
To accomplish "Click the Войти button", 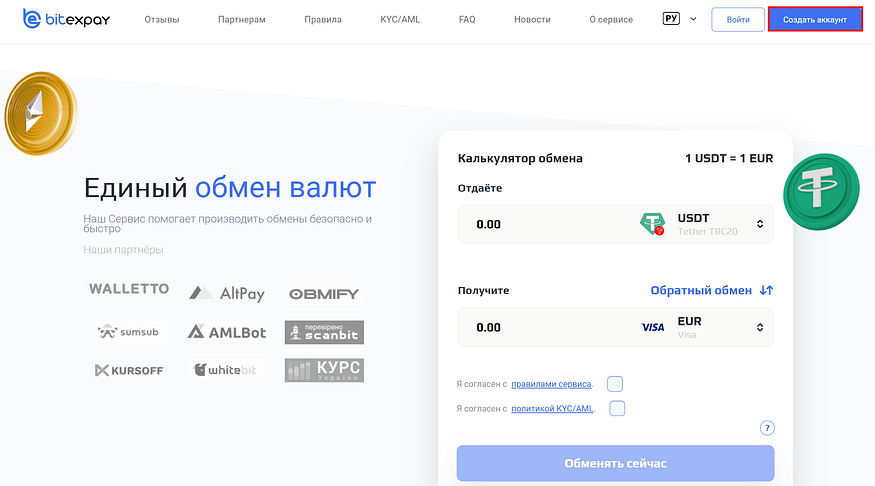I will click(x=738, y=20).
